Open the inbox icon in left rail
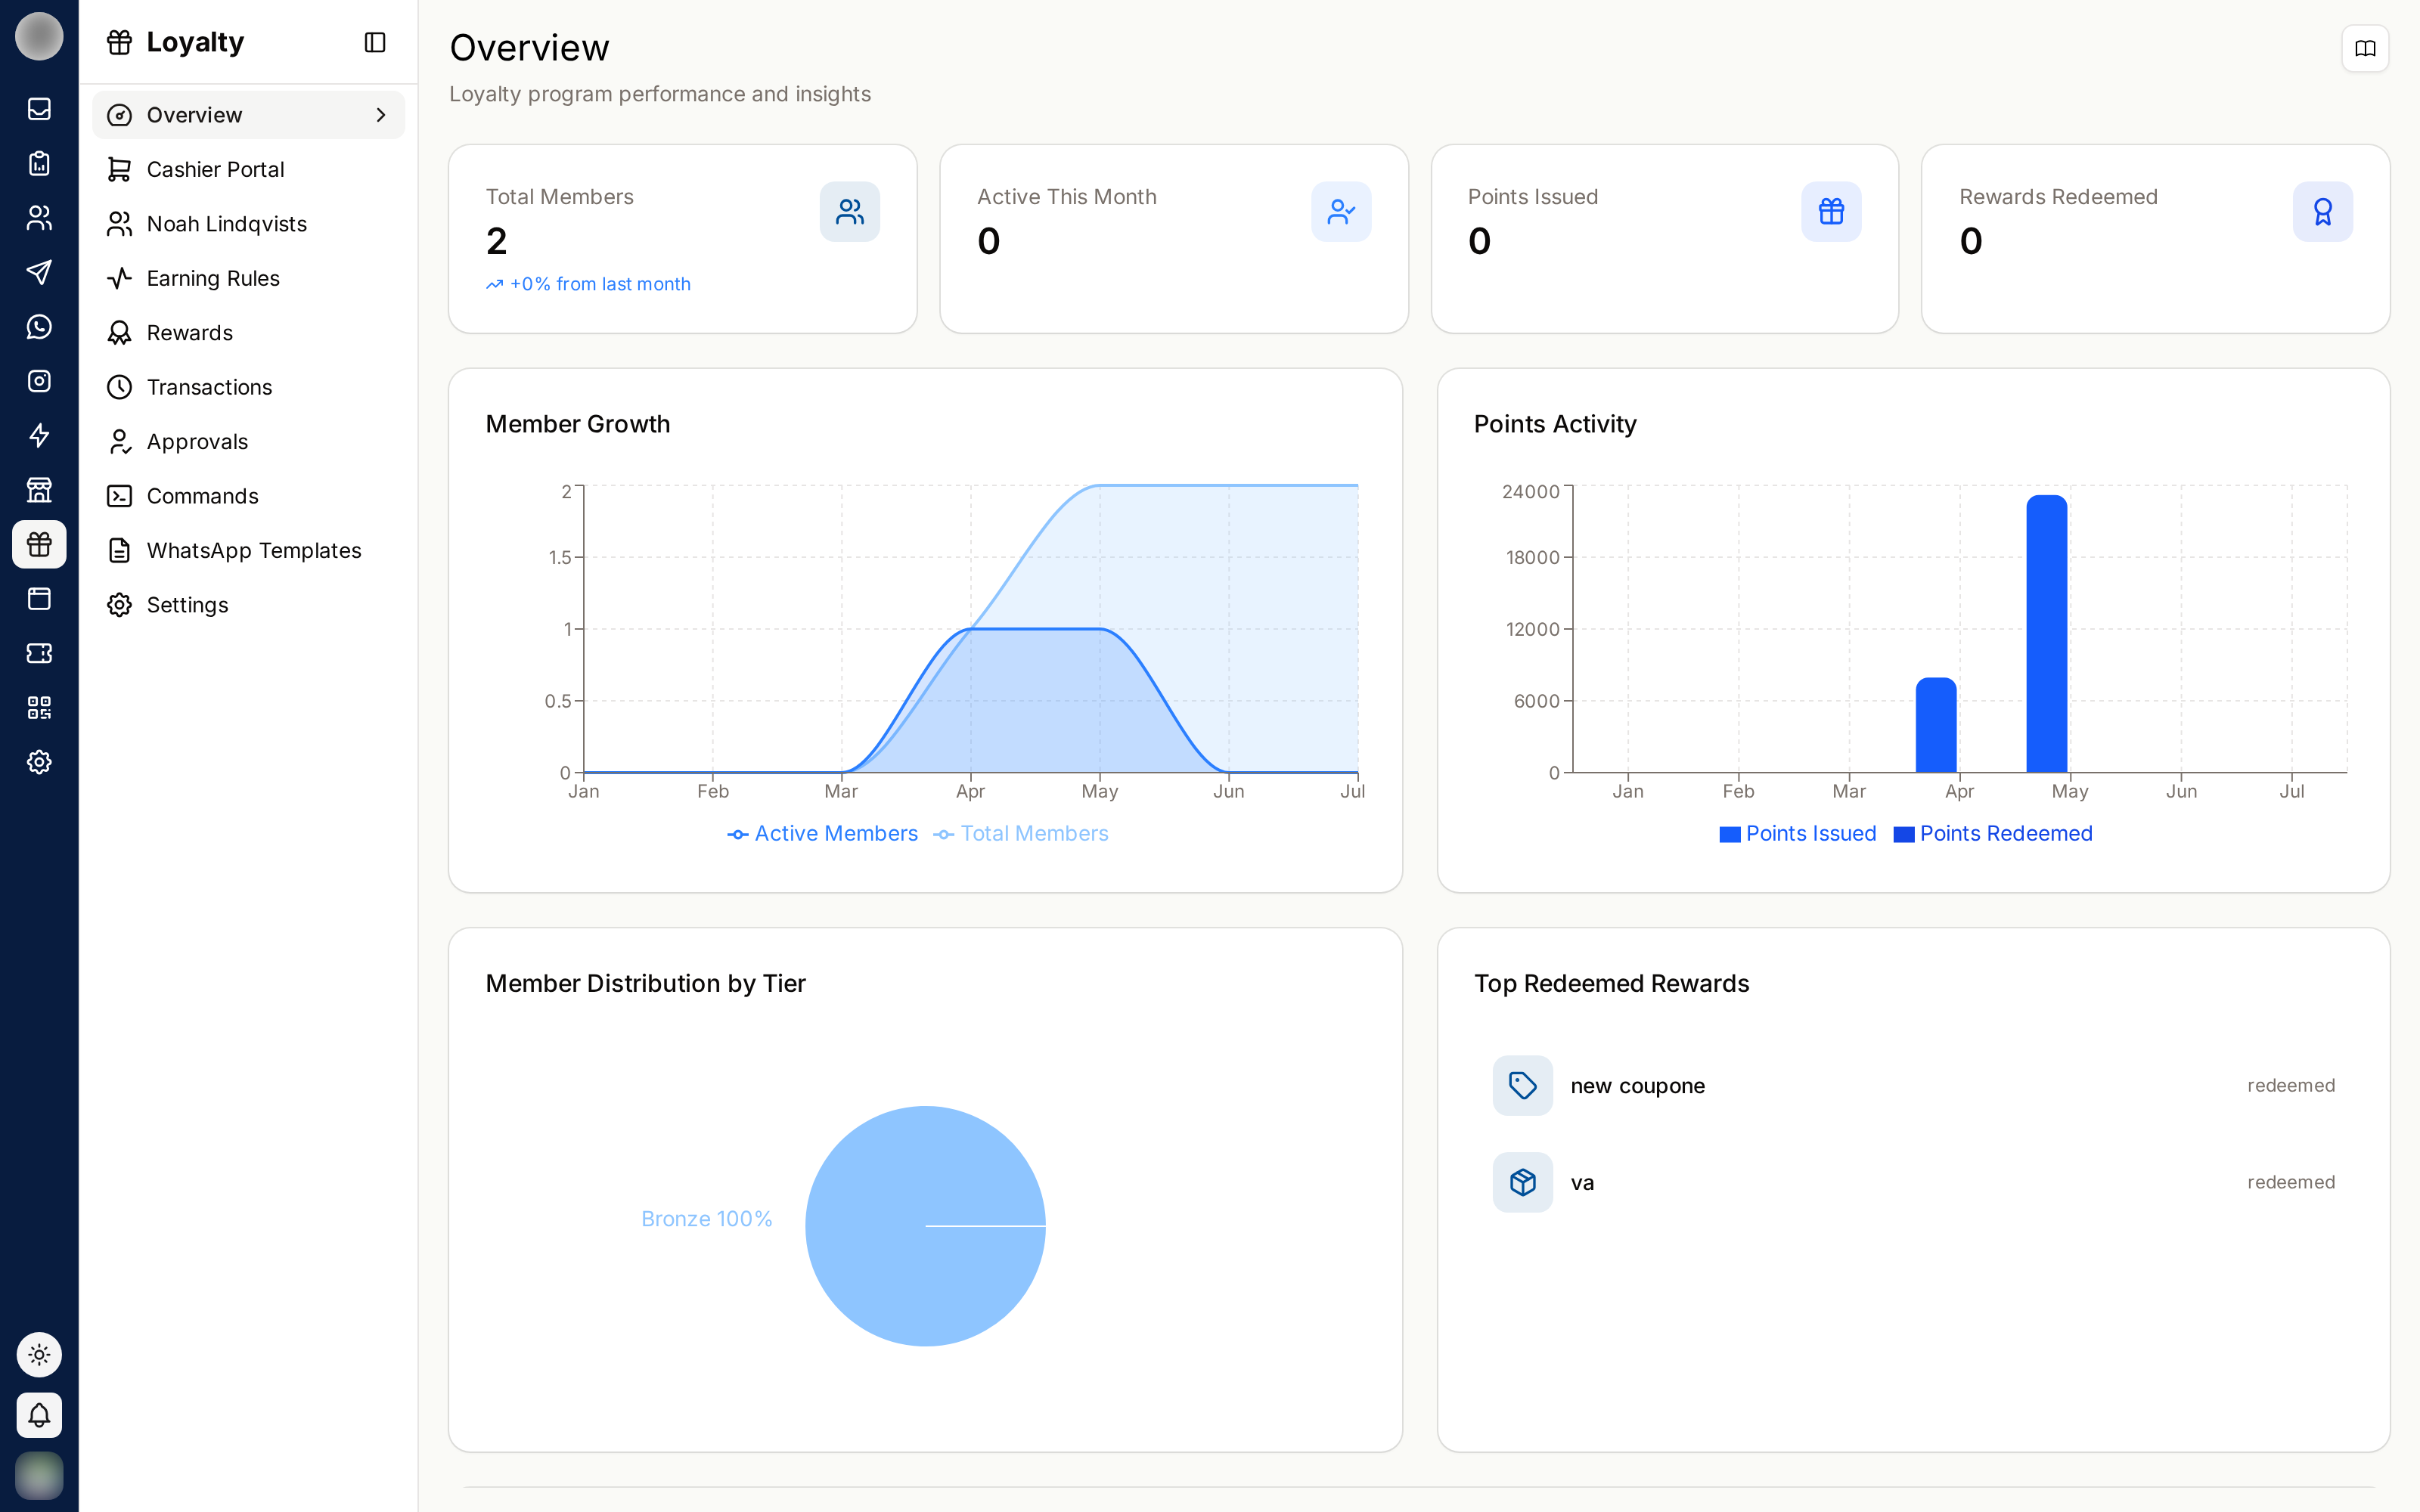This screenshot has height=1512, width=2420. 39,109
